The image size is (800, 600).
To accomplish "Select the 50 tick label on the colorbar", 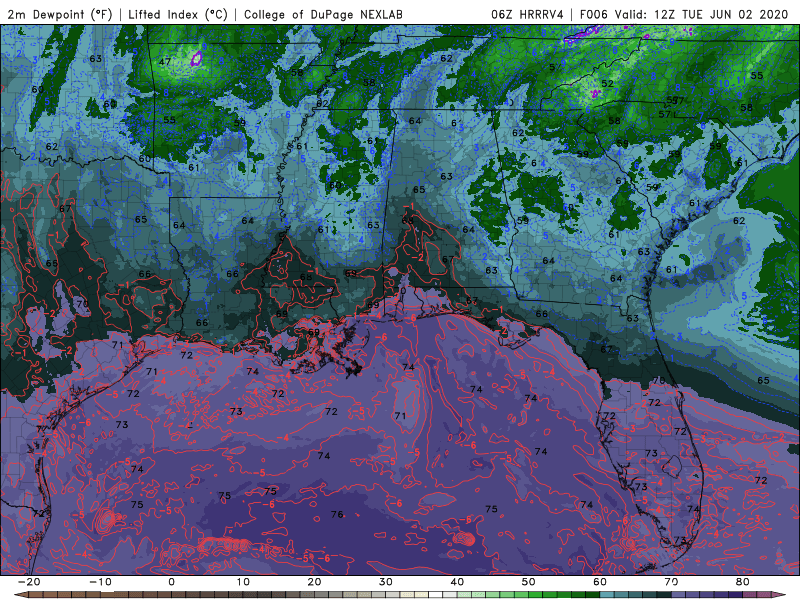I will [529, 582].
